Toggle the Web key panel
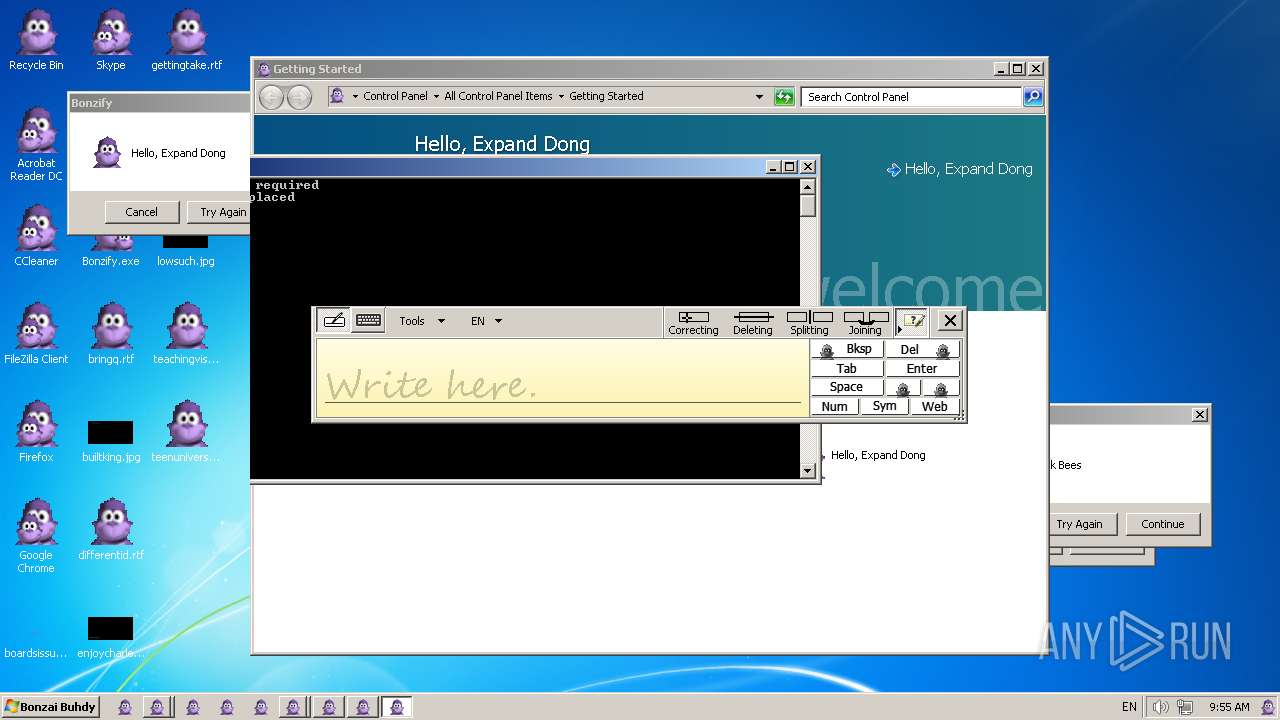Screen dimensions: 1280x720 coord(934,406)
